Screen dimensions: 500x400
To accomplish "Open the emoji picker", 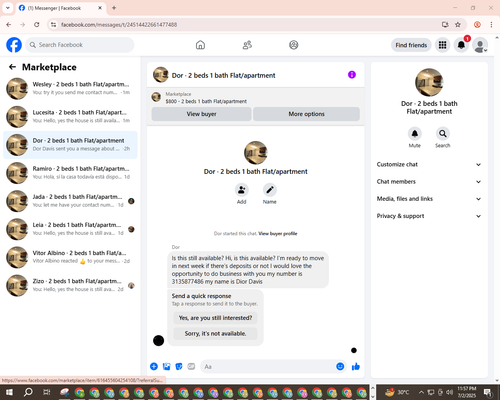I will click(x=340, y=367).
